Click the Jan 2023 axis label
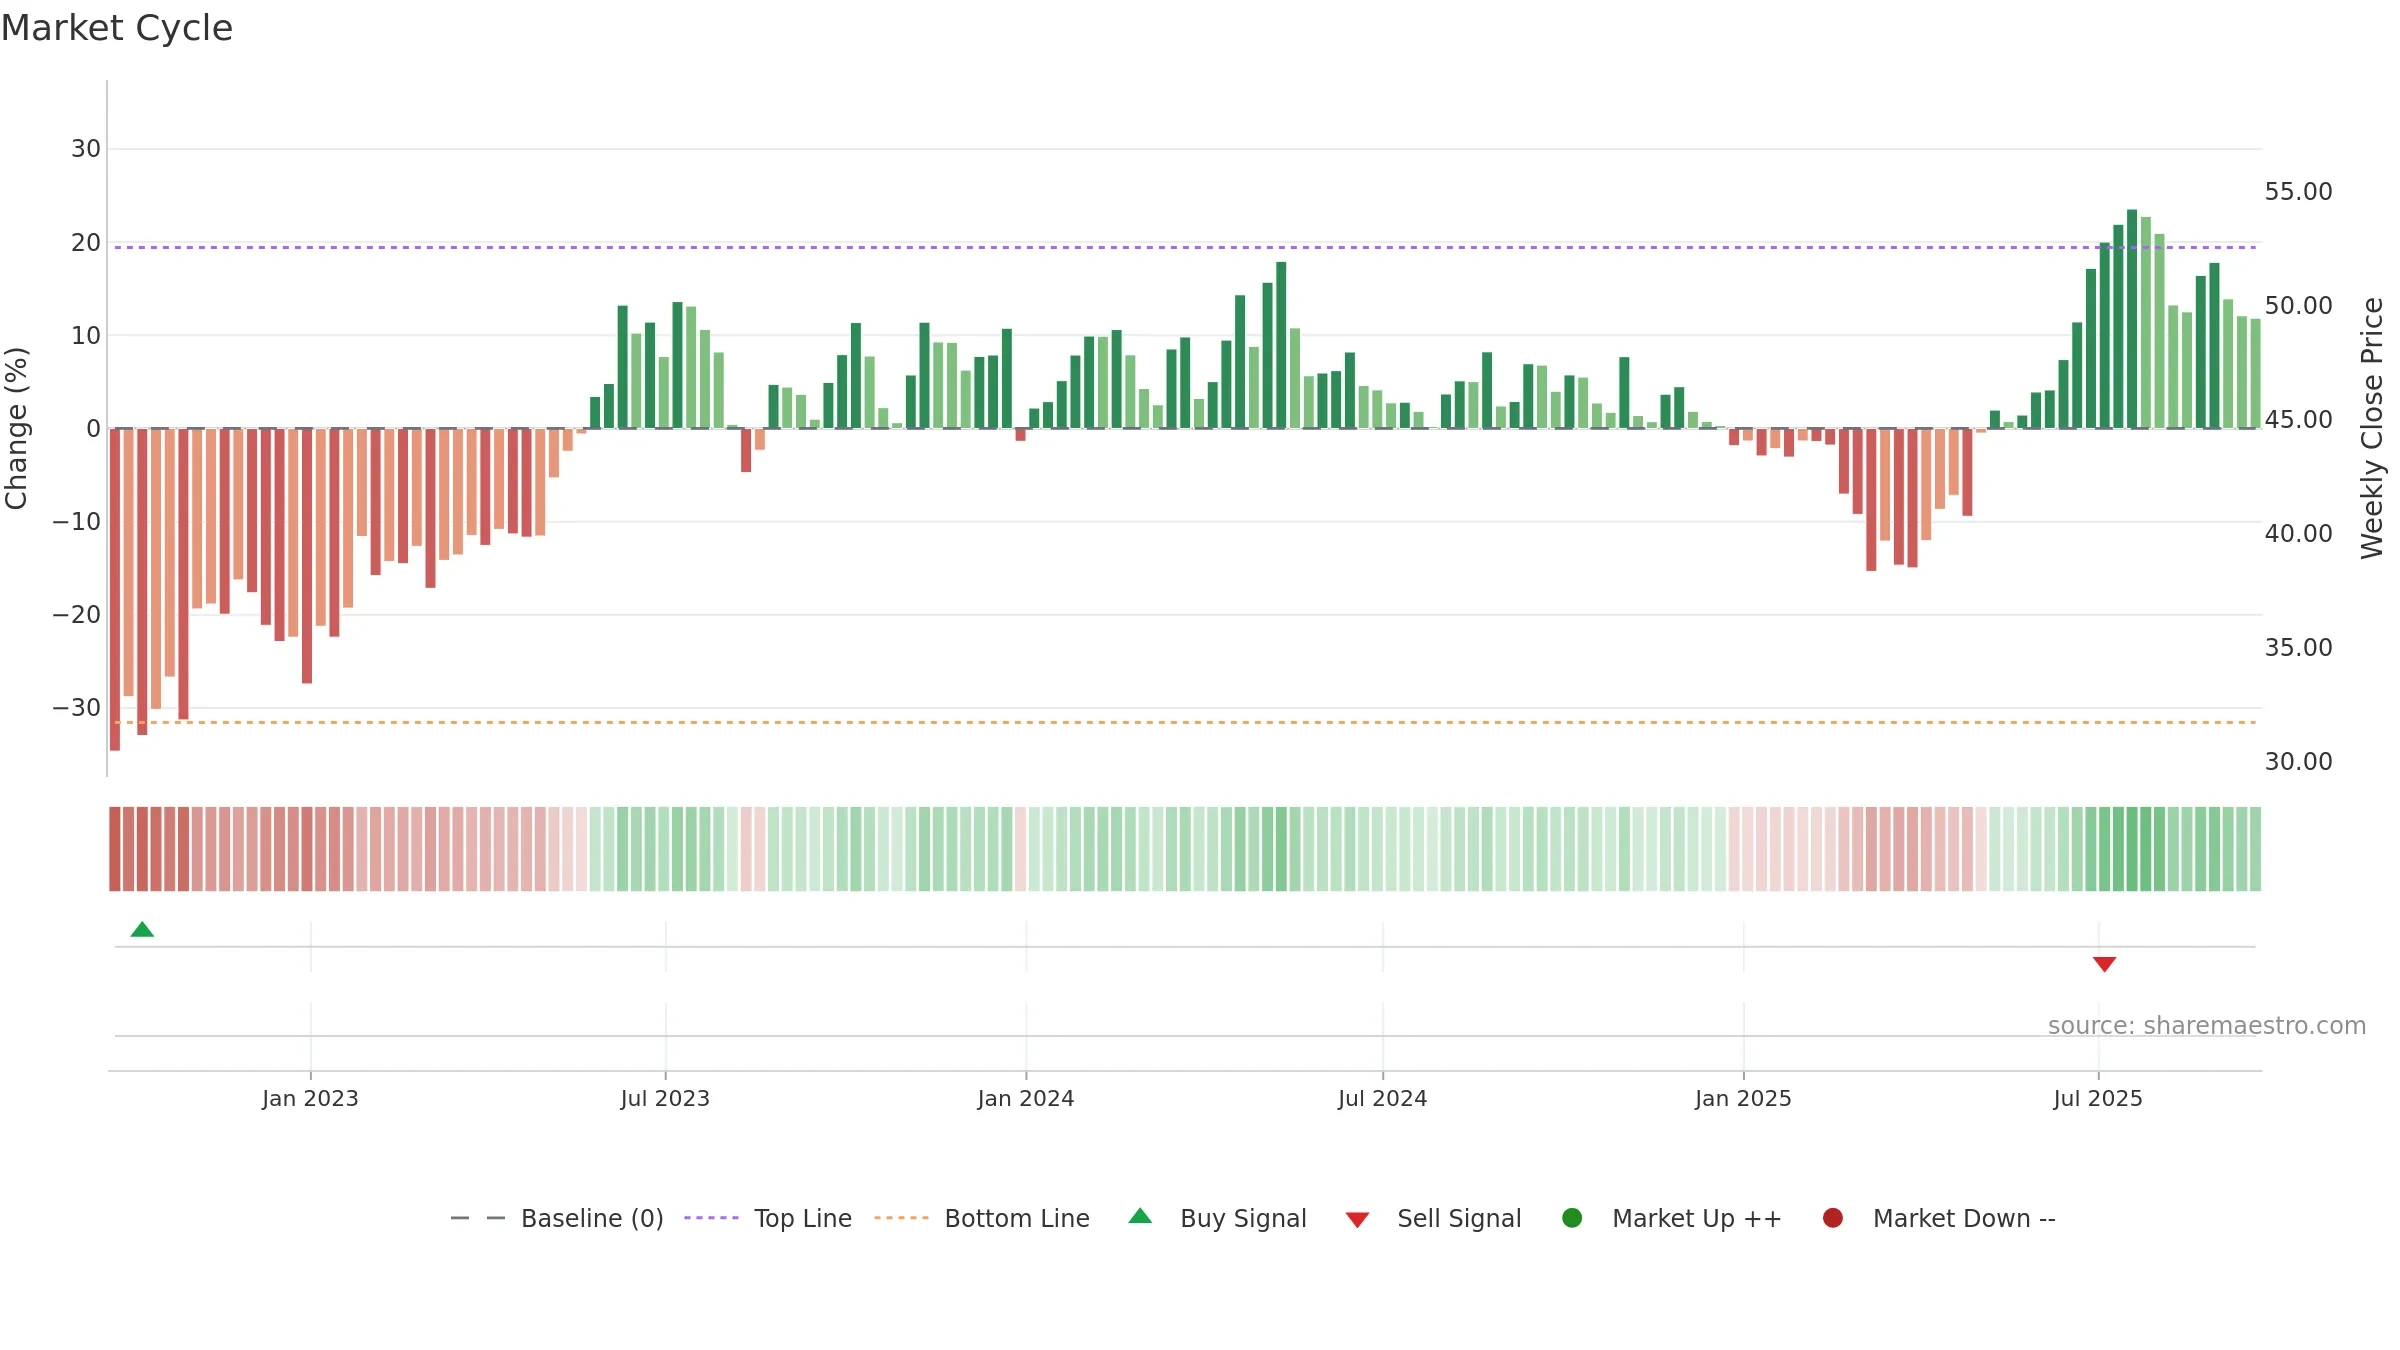 [x=310, y=1098]
